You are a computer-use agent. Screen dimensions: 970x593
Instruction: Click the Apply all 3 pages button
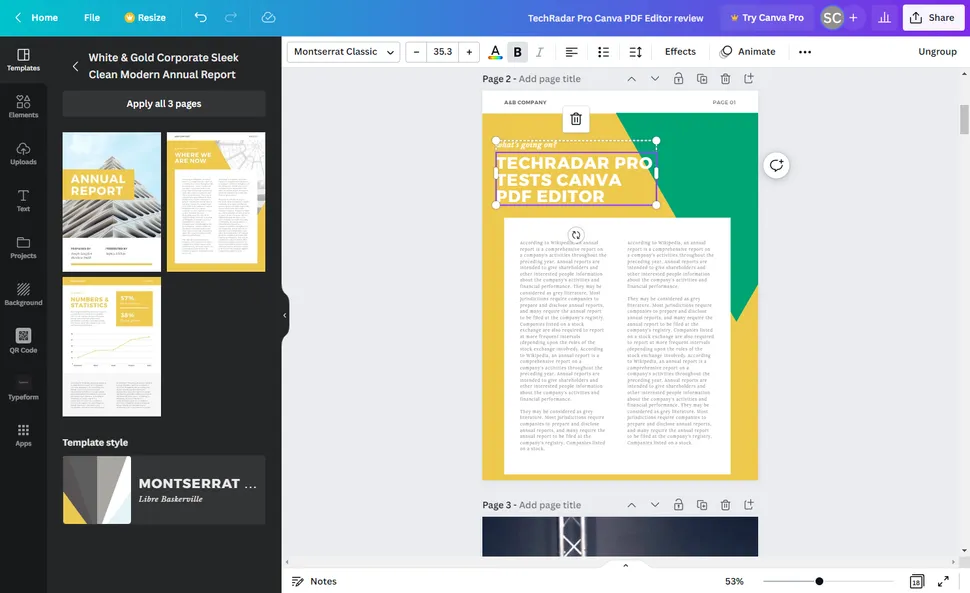point(164,104)
